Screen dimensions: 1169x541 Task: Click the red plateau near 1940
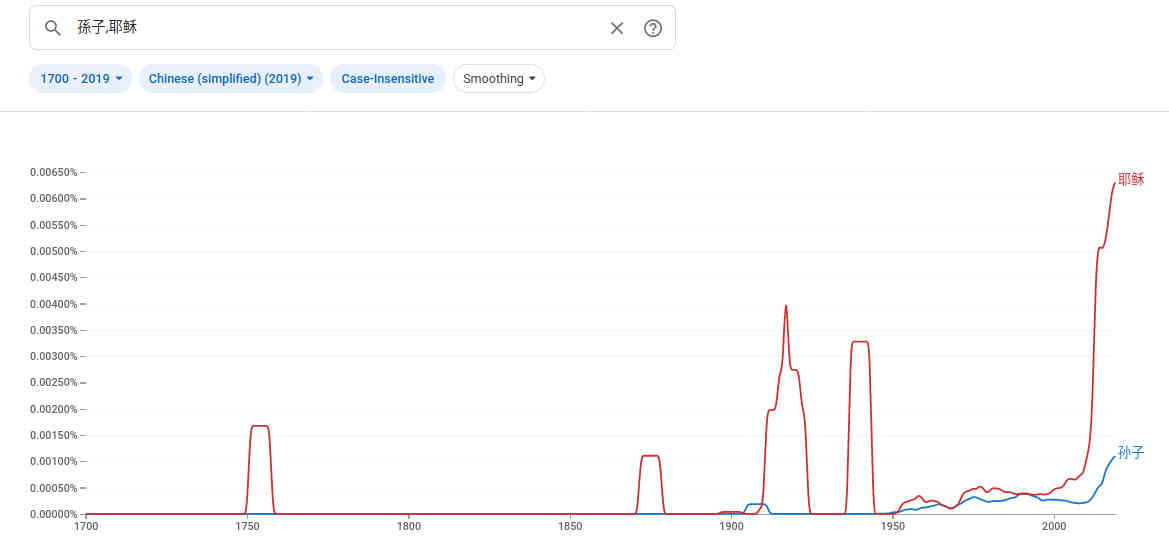(x=859, y=342)
